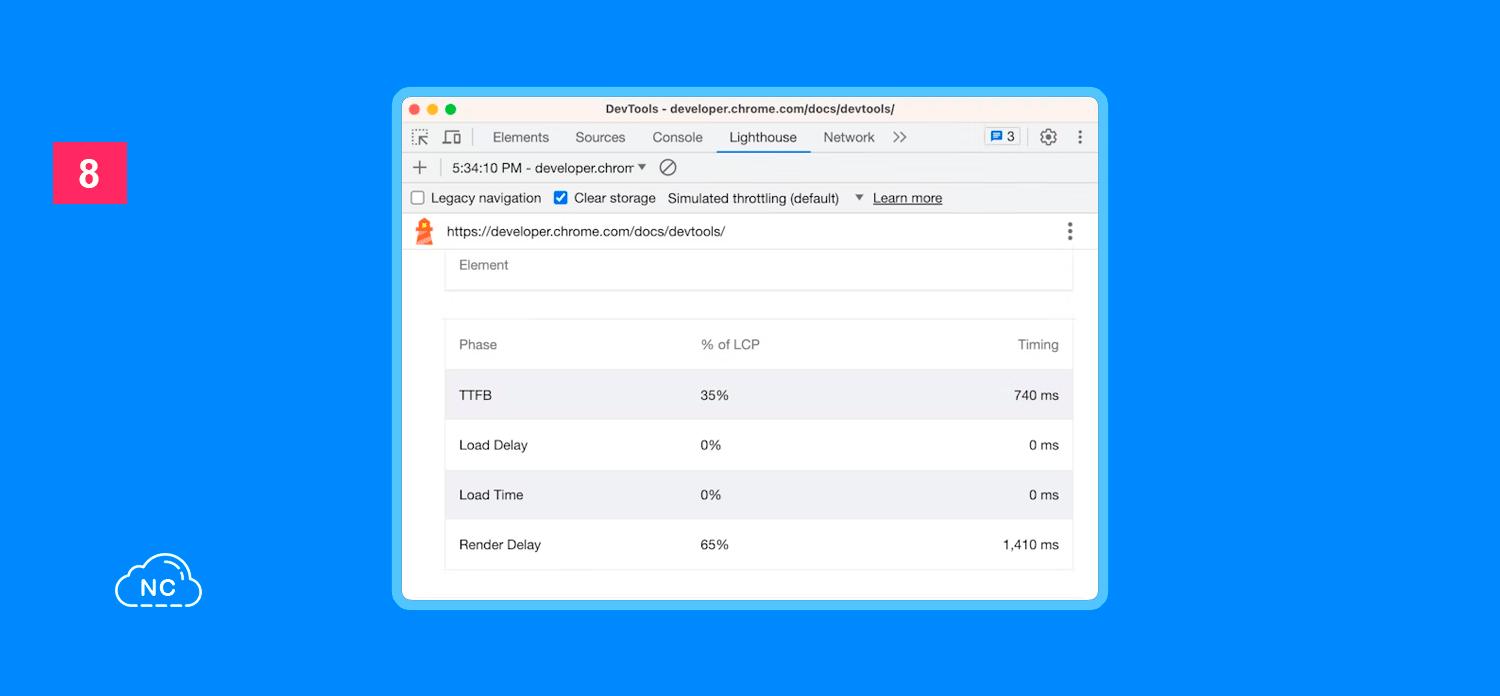
Task: Start a new Lighthouse report with the plus icon
Action: 420,167
